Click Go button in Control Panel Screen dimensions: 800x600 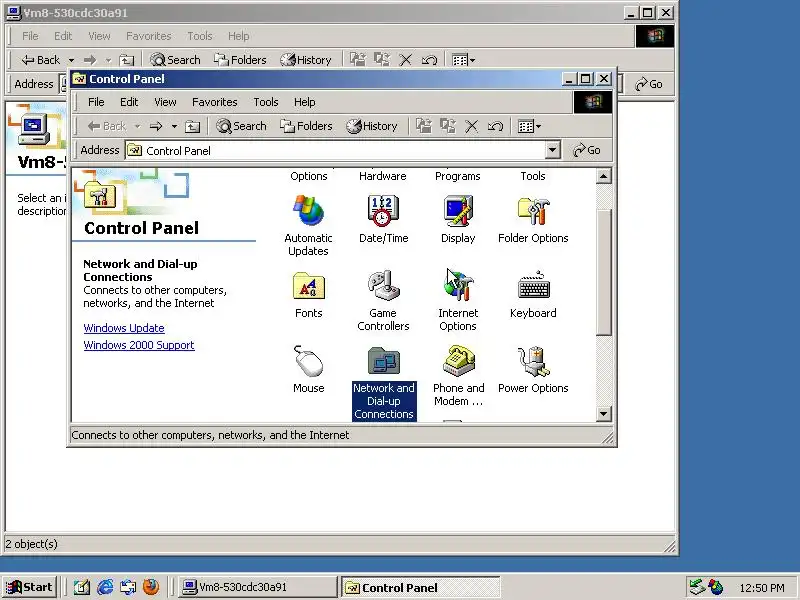click(x=586, y=151)
